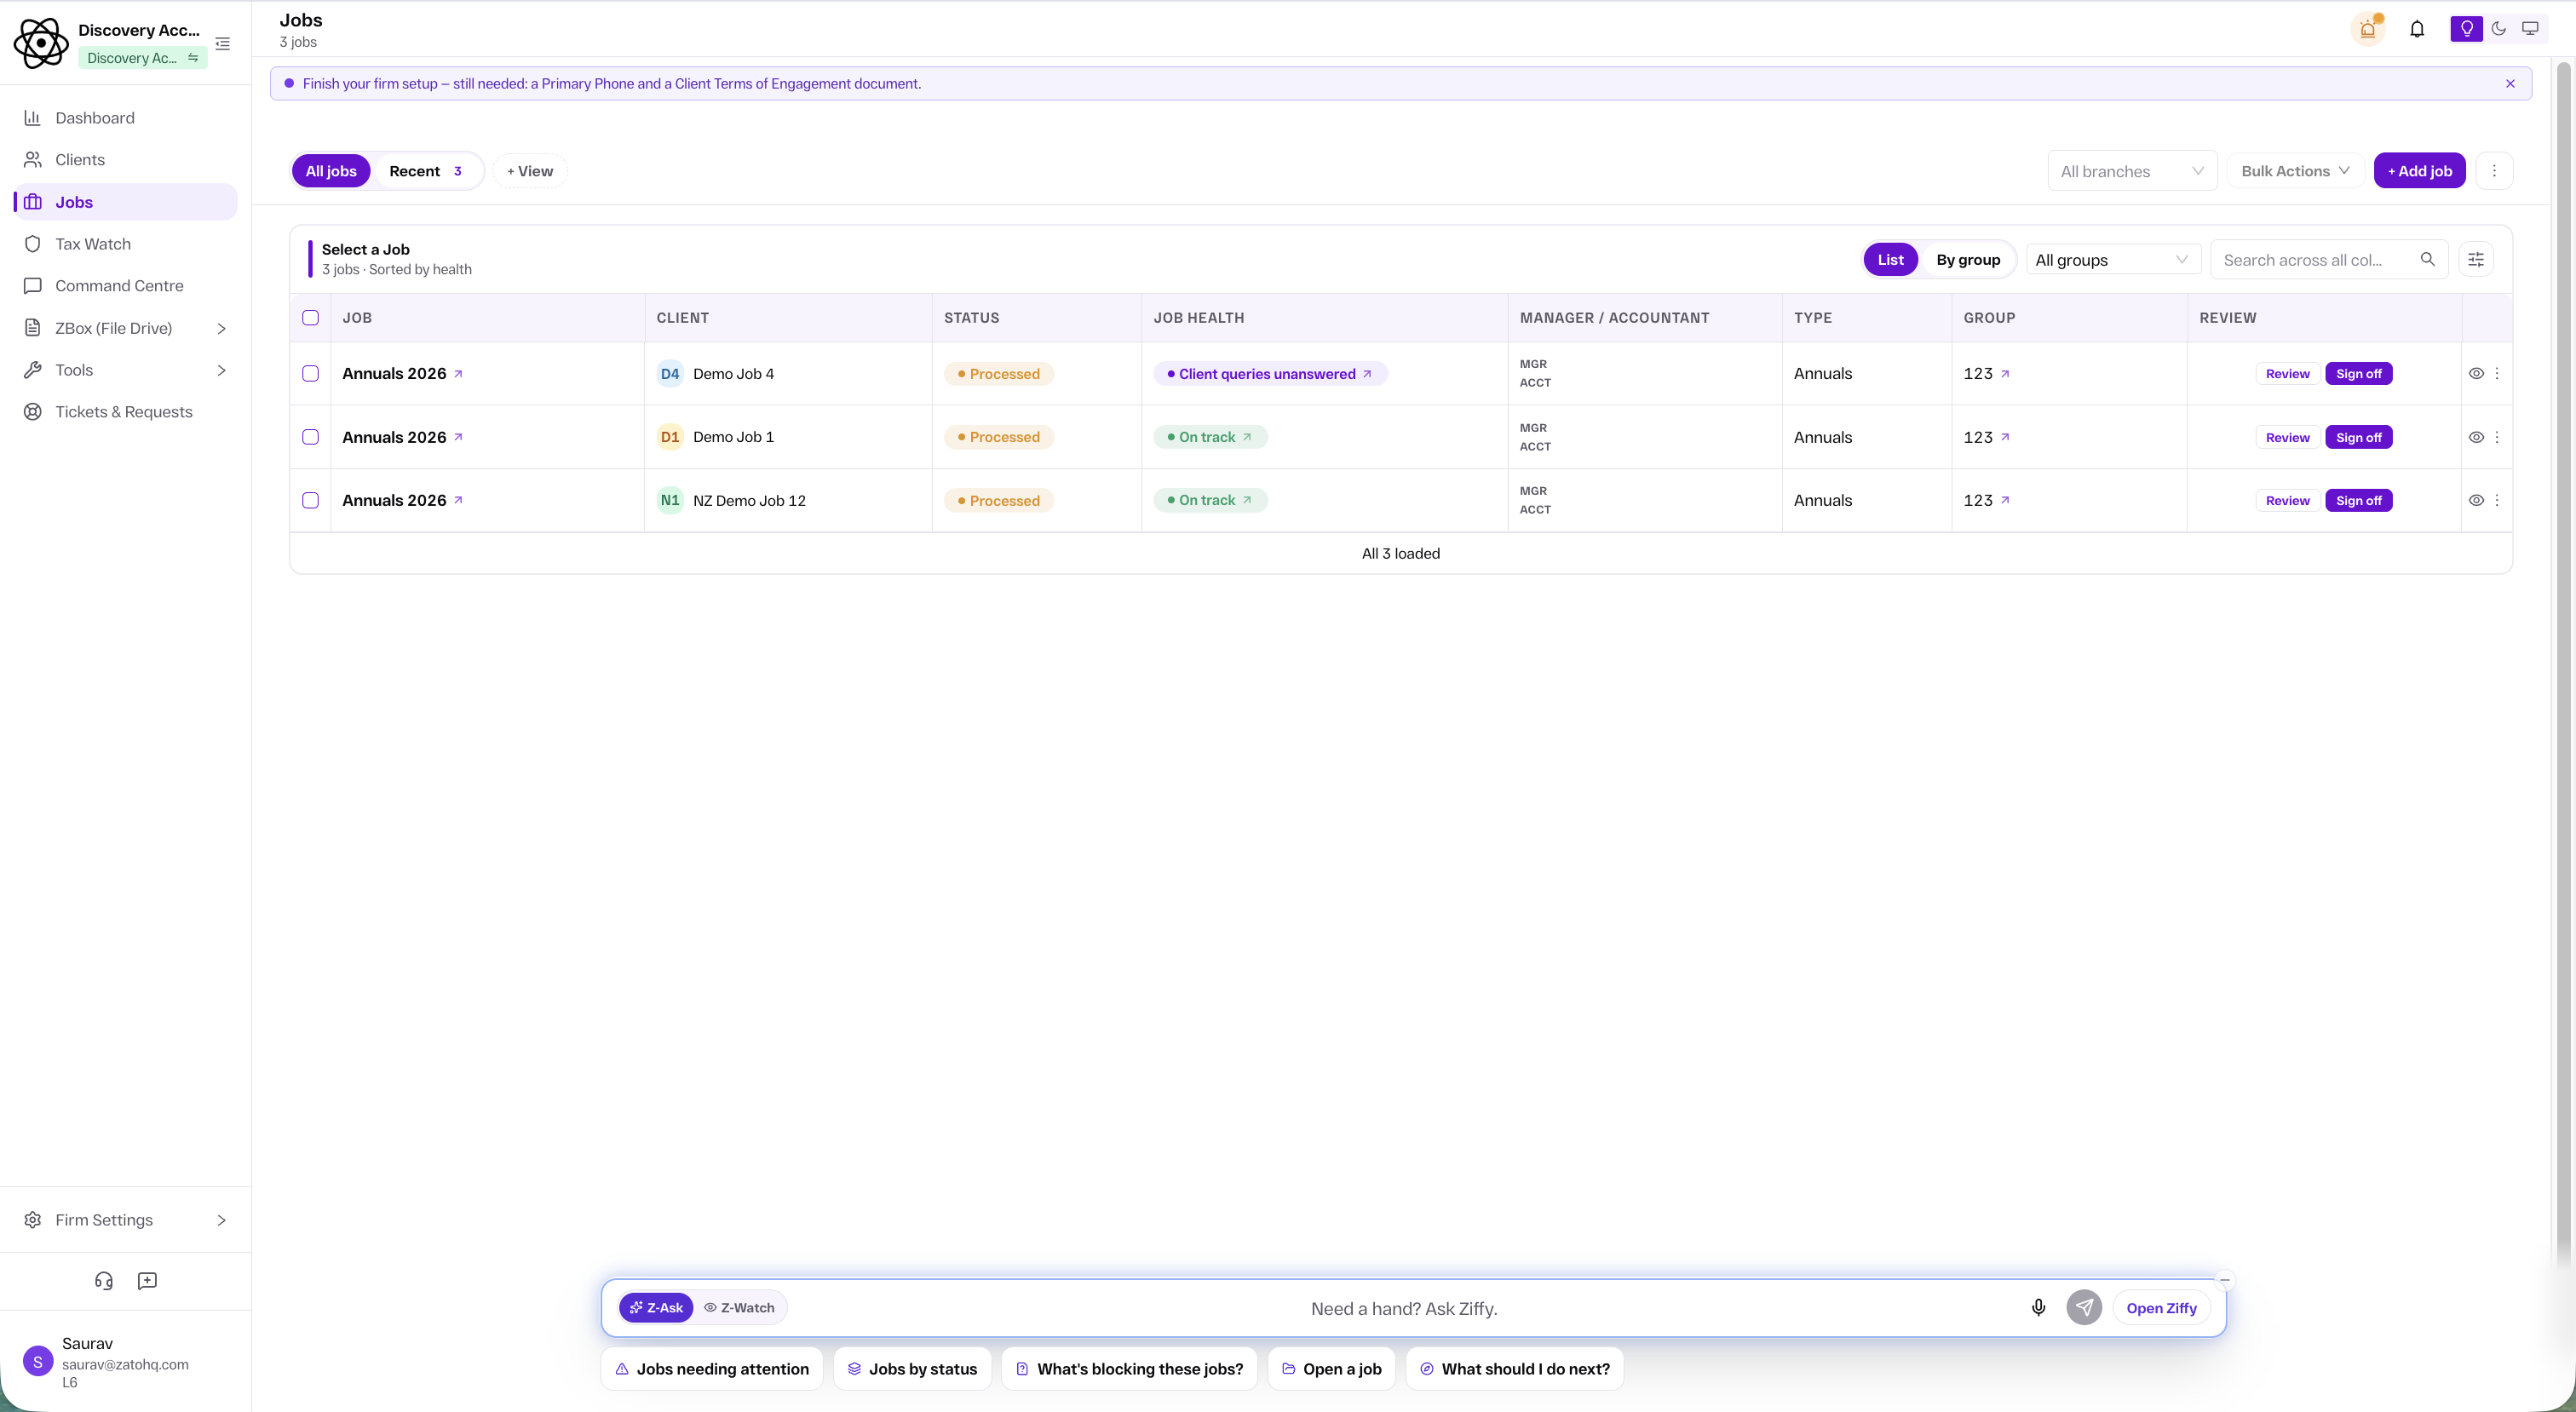The height and width of the screenshot is (1412, 2576).
Task: Go to Tax Watch in sidebar
Action: [x=125, y=244]
